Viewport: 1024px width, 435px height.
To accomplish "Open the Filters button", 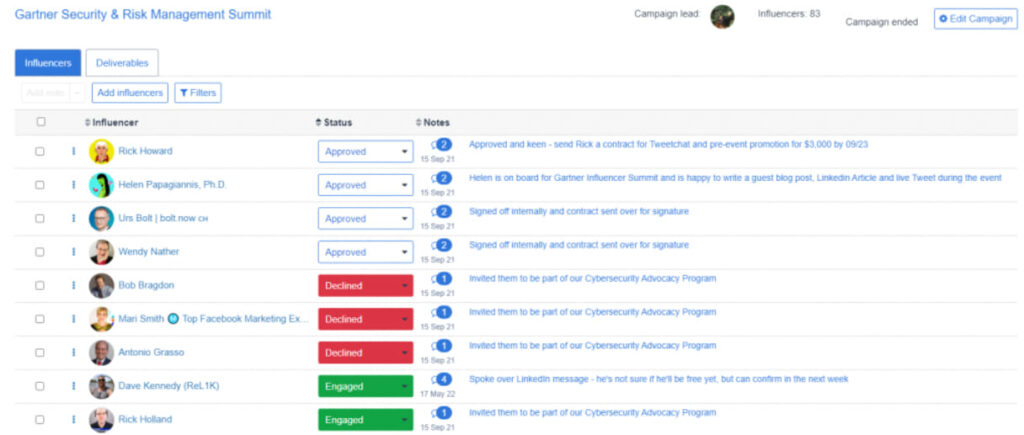I will [x=198, y=93].
